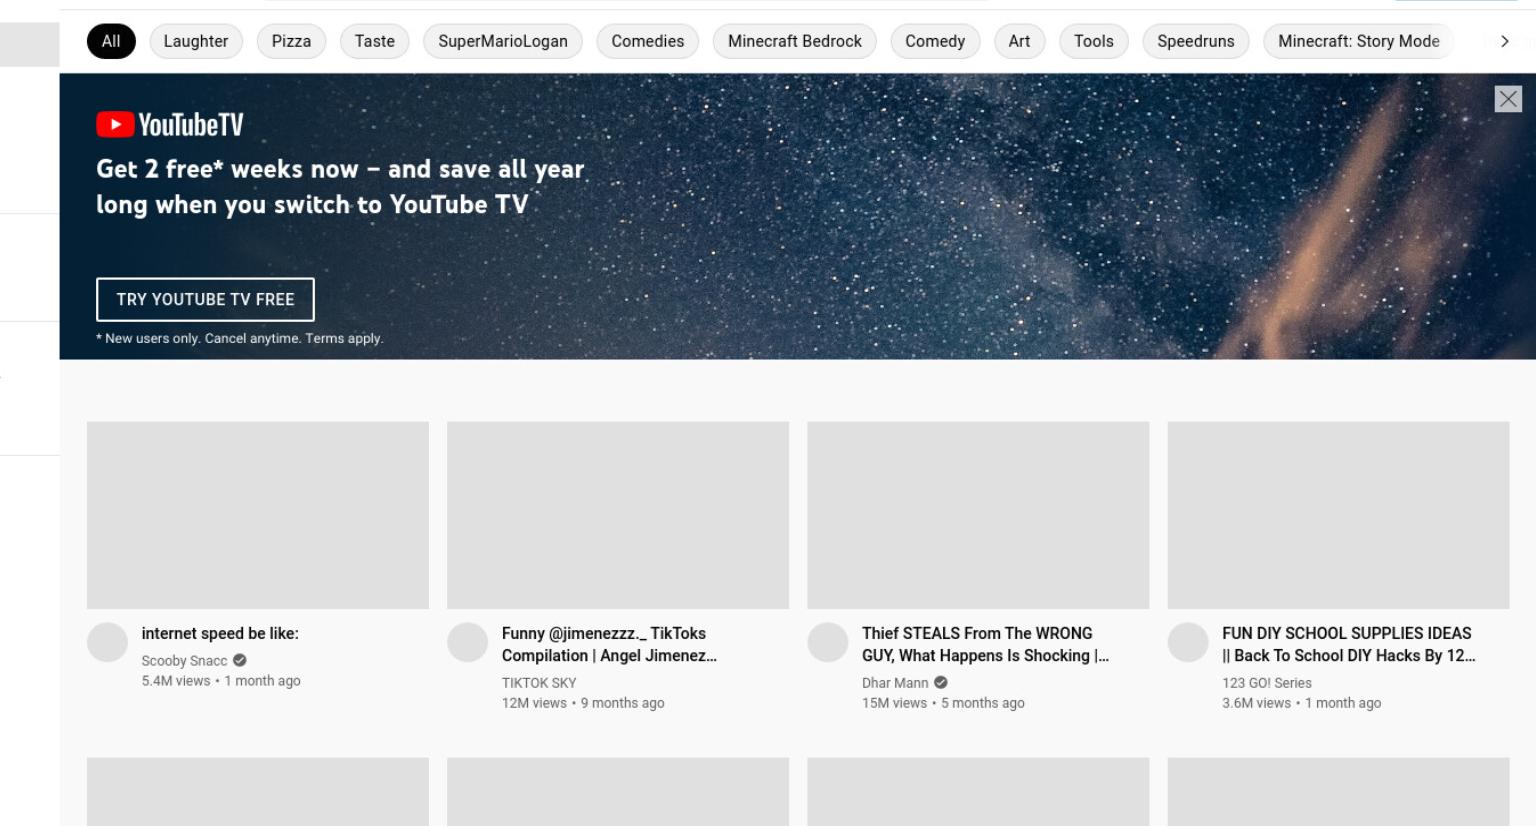Click Dhar Mann channel avatar
Viewport: 1536px width, 826px height.
(828, 642)
